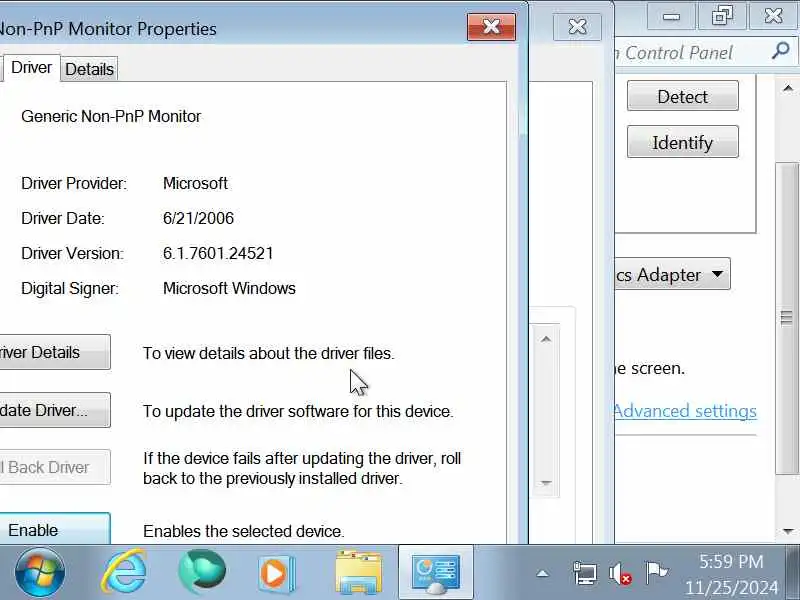800x600 pixels.
Task: Restore down the Control Panel window
Action: 722,16
